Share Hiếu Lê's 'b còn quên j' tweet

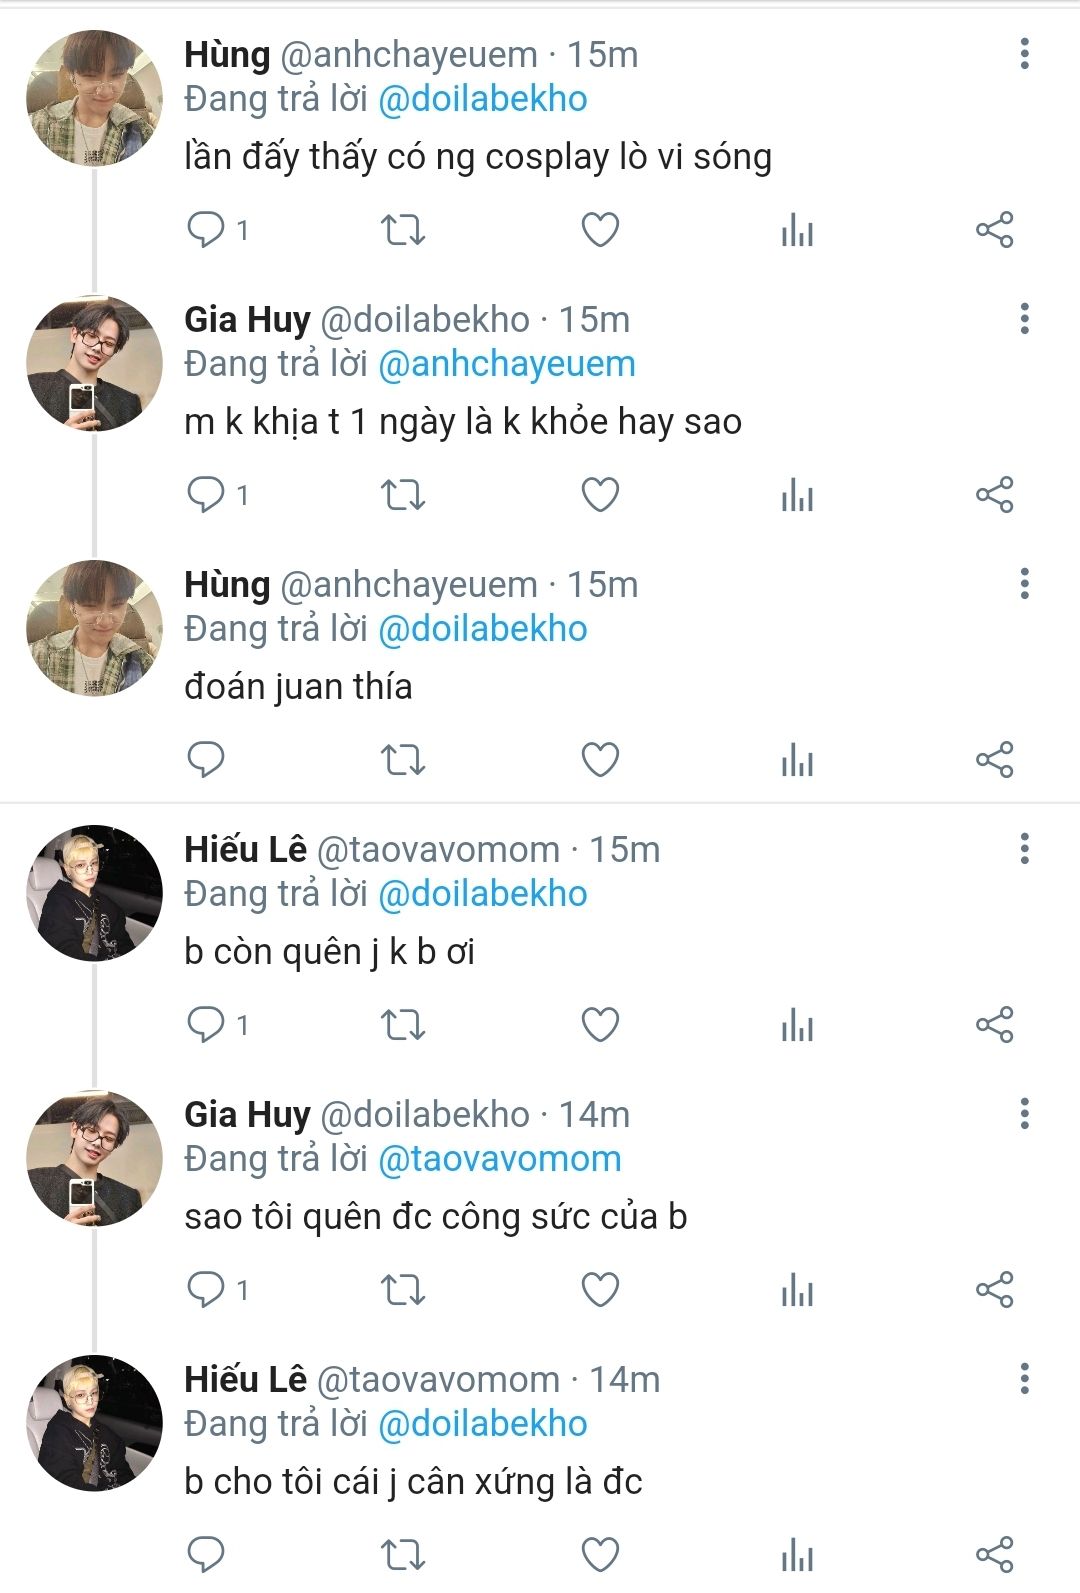pos(994,1025)
